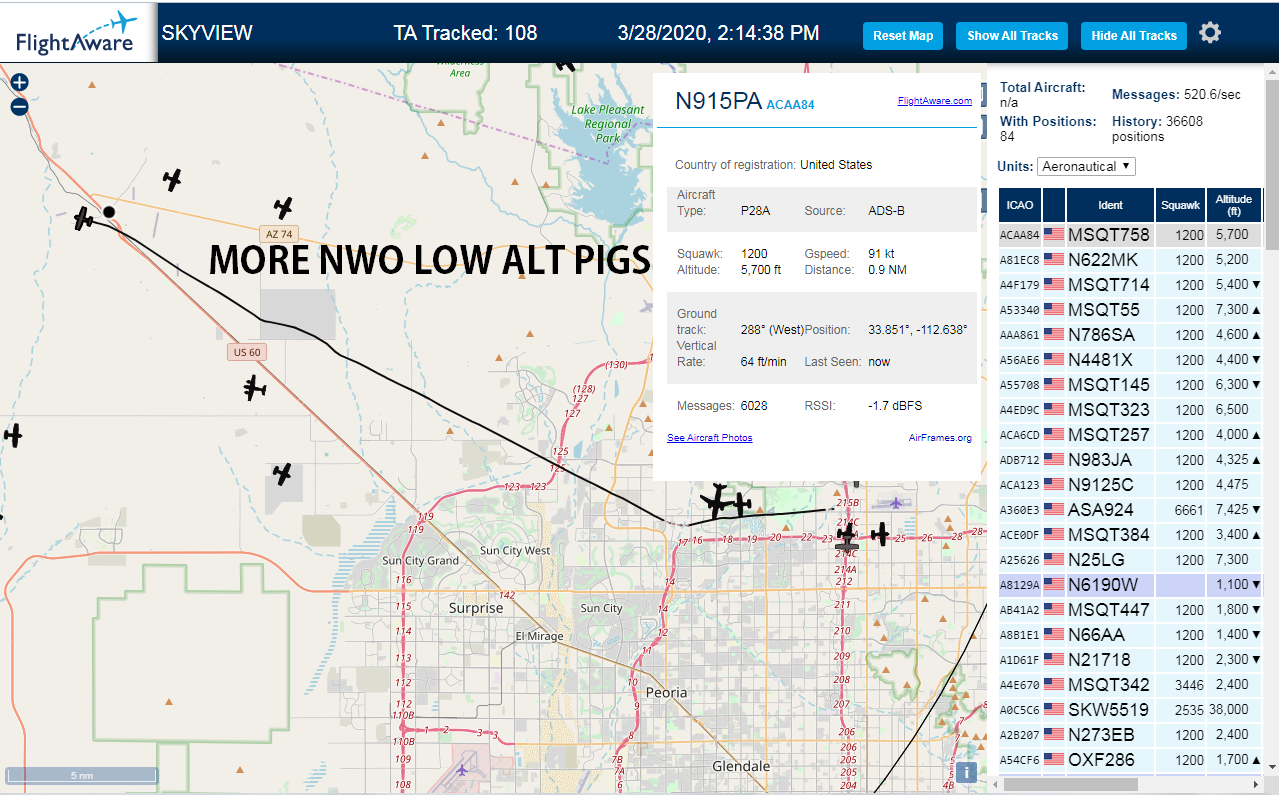Click the Lake Pleasant Regional Park label
This screenshot has height=795, width=1279.
608,124
